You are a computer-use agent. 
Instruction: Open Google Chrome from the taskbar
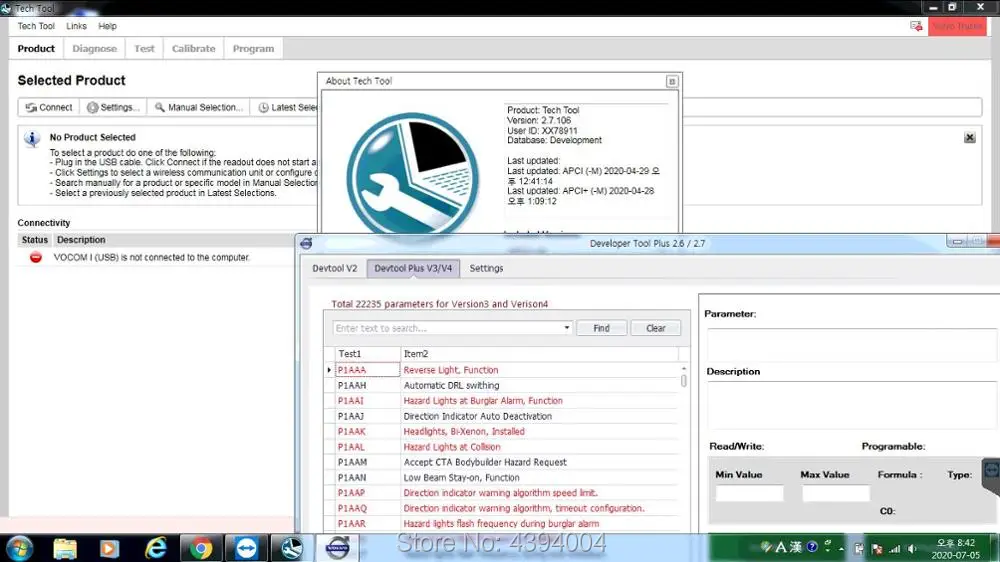tap(201, 548)
